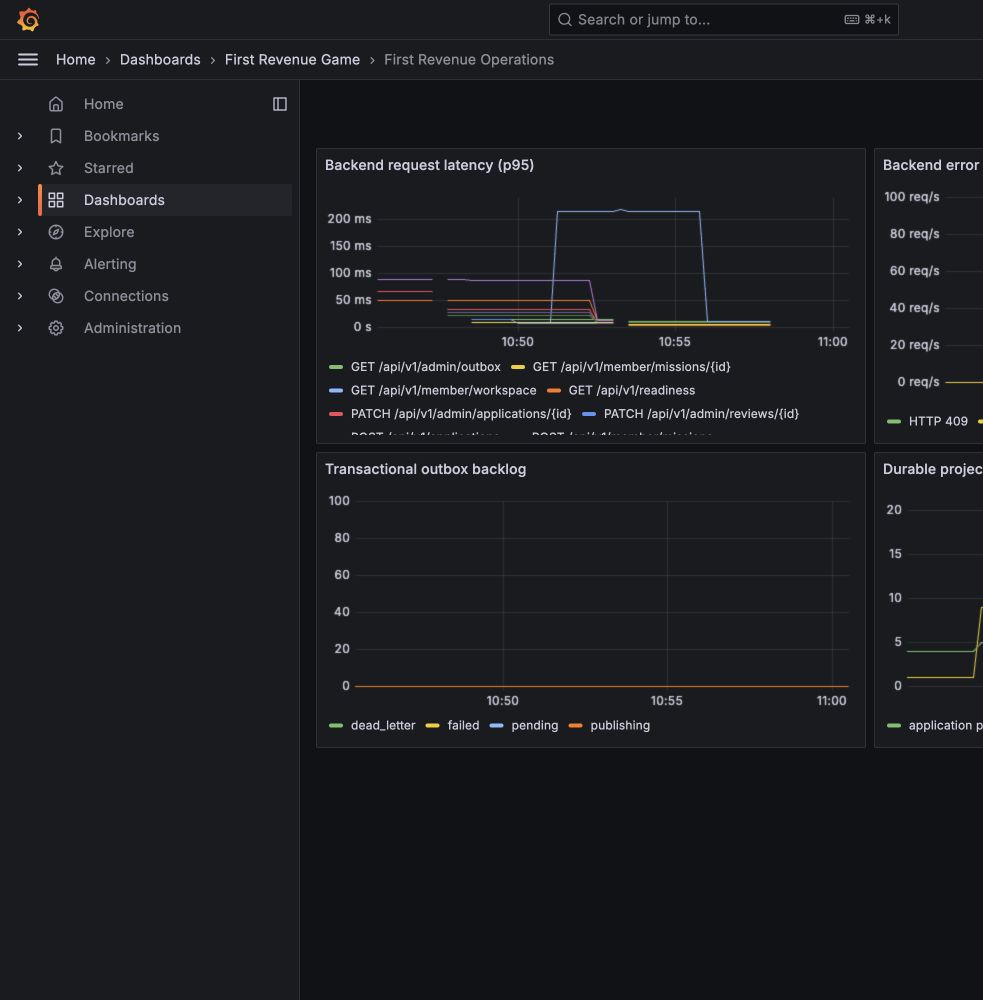The height and width of the screenshot is (1000, 983).
Task: Click the '200 ms' y-axis label
Action: coord(349,219)
